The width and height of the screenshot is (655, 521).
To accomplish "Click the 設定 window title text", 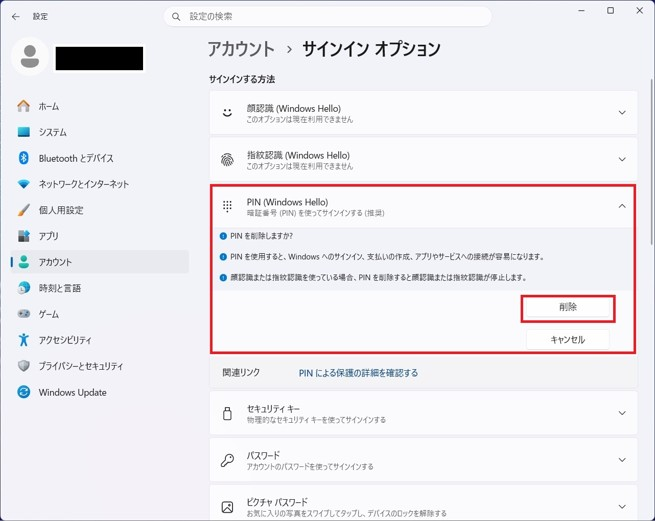I will pyautogui.click(x=40, y=17).
